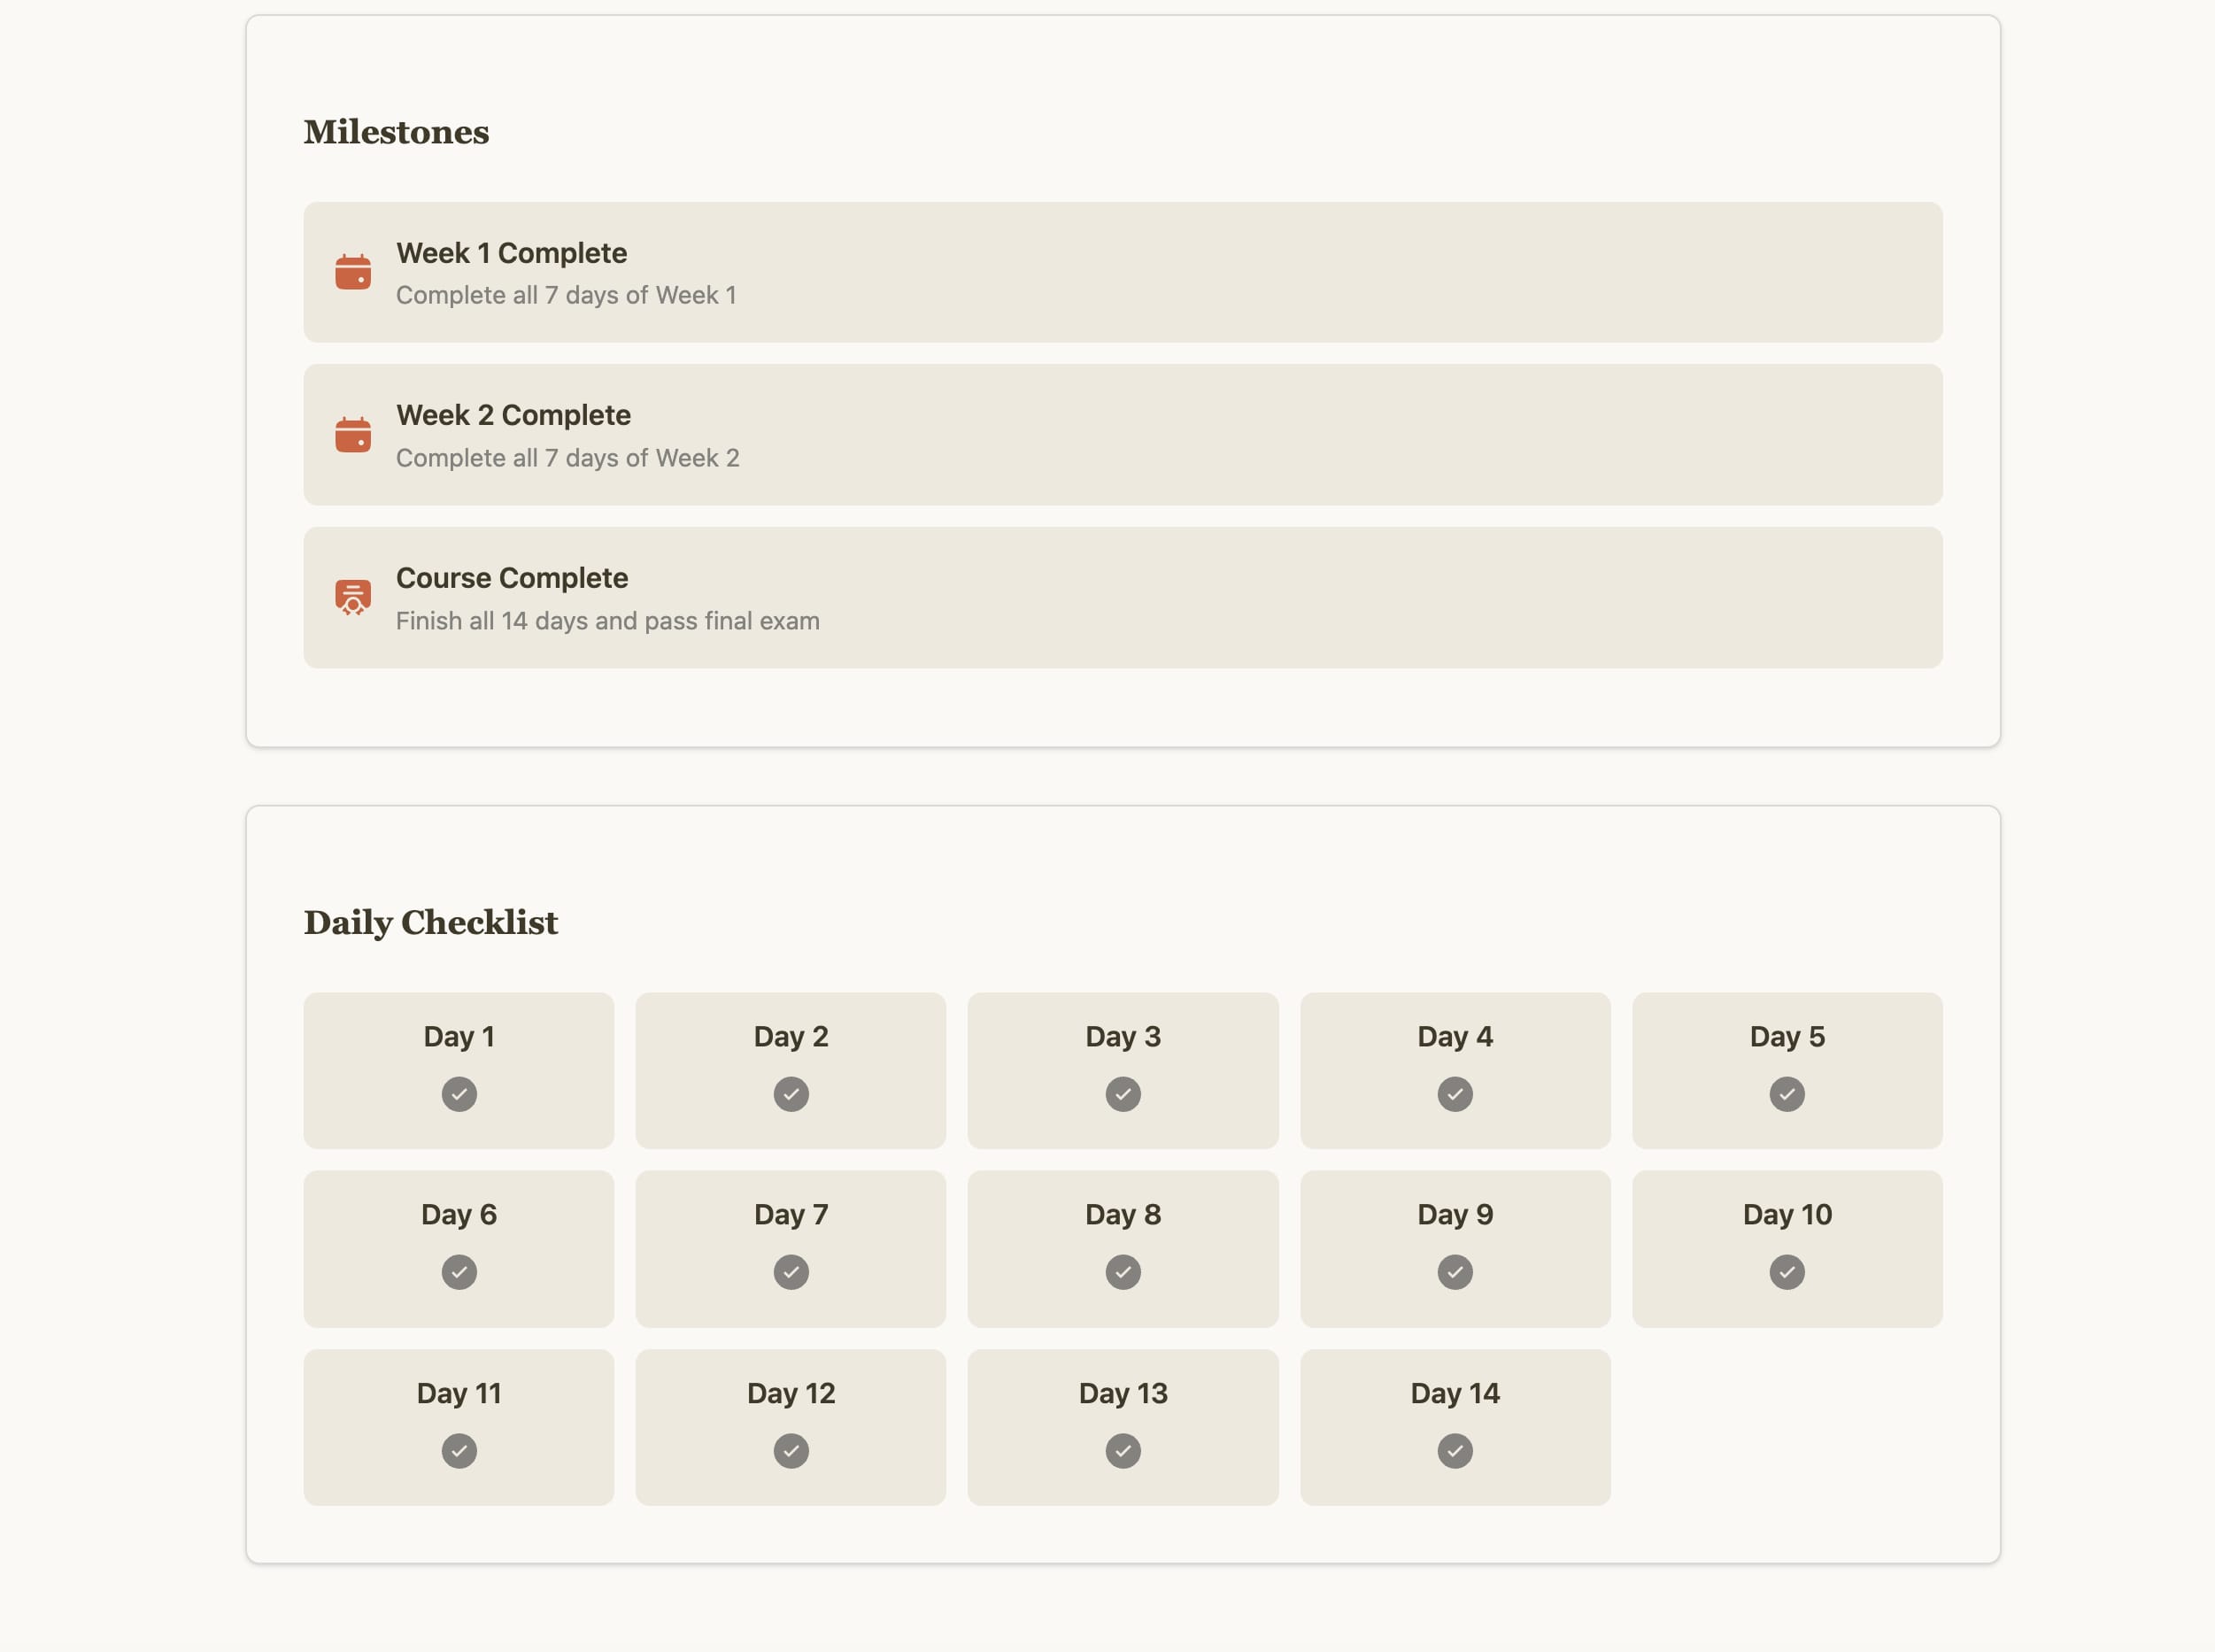Toggle the Day 5 checkmark
The image size is (2215, 1652).
coord(1787,1094)
